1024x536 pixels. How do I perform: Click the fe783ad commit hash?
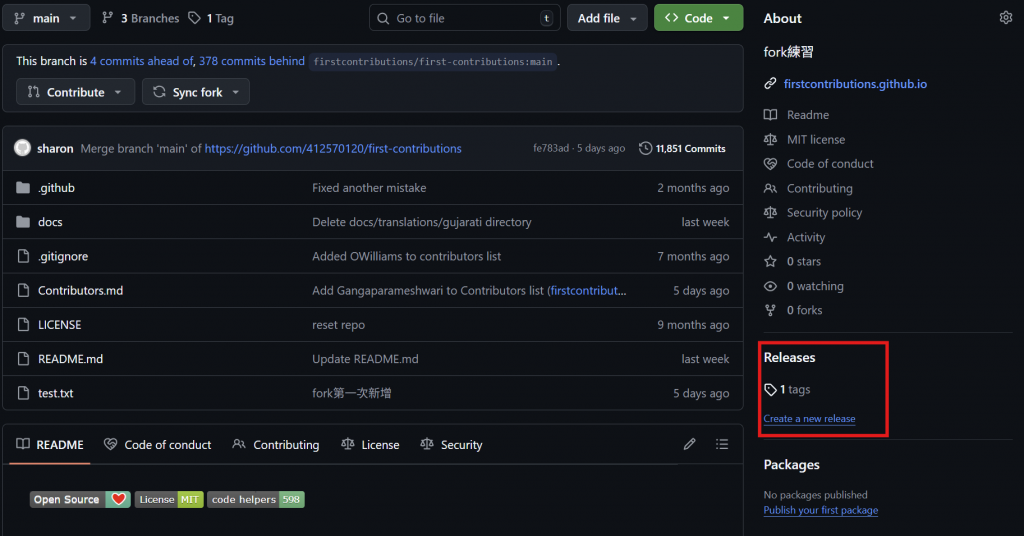551,148
